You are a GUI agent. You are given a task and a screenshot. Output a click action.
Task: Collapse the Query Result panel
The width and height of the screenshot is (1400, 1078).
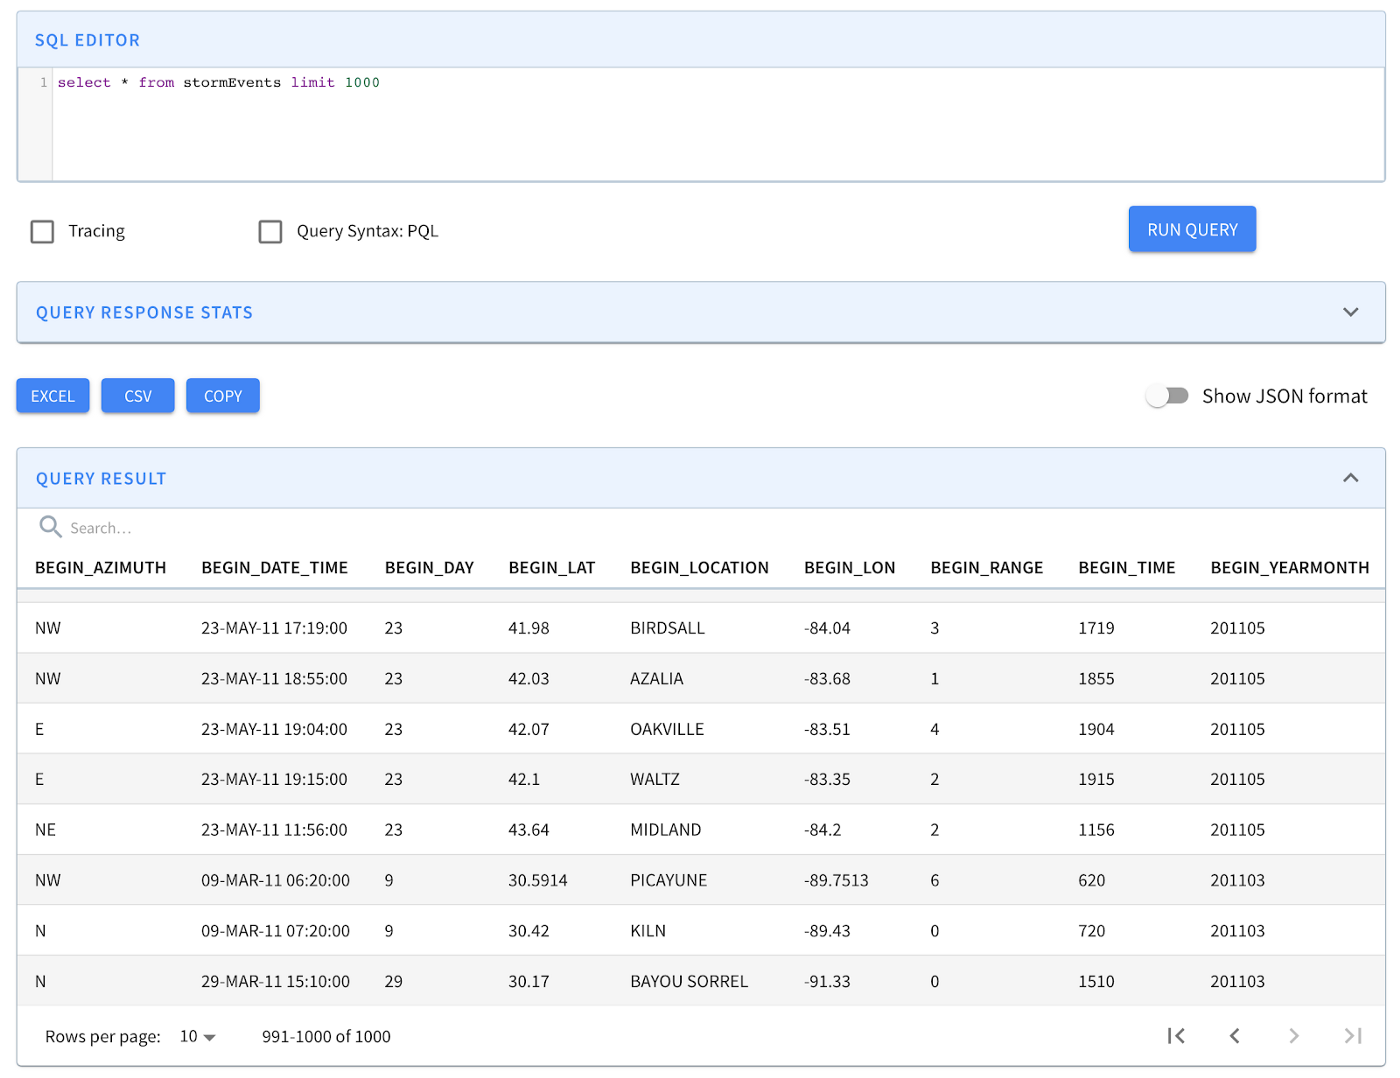pyautogui.click(x=1349, y=478)
